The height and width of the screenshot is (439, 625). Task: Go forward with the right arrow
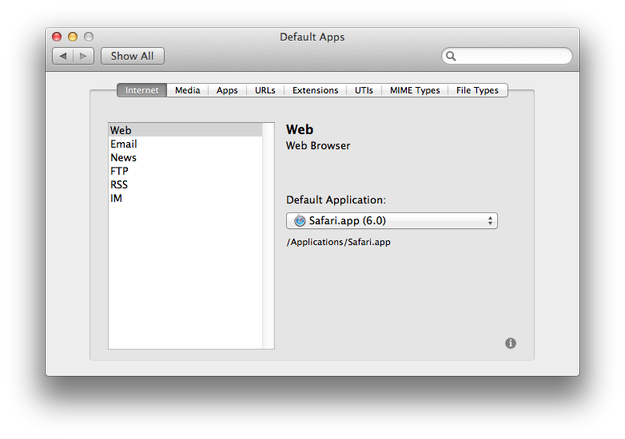click(83, 56)
